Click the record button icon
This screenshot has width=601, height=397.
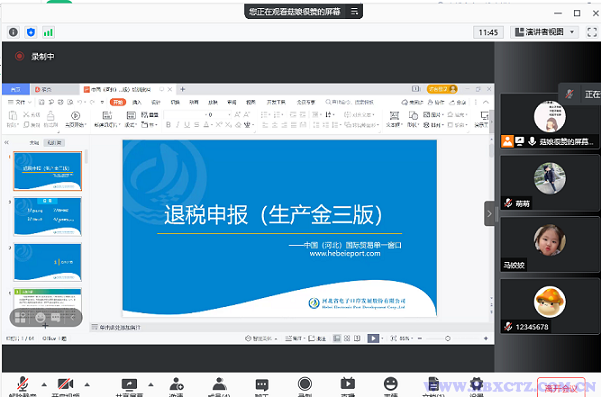(305, 384)
